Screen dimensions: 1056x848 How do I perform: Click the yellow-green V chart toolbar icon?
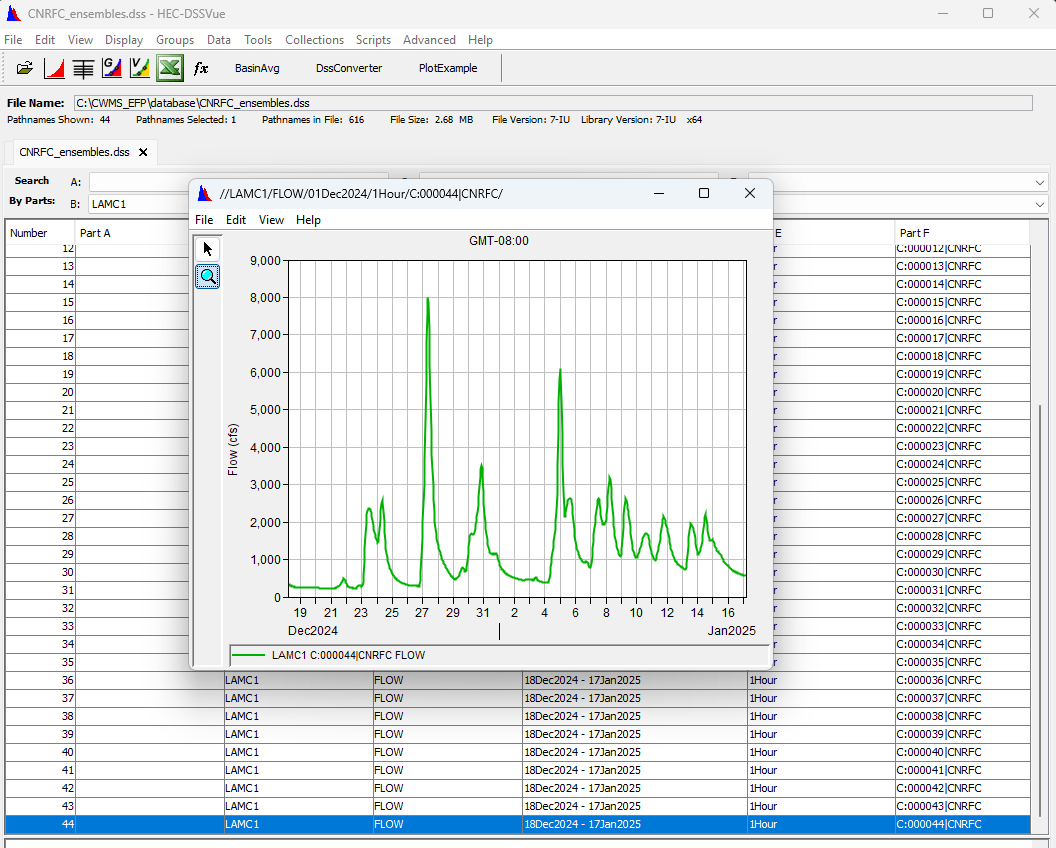point(140,68)
